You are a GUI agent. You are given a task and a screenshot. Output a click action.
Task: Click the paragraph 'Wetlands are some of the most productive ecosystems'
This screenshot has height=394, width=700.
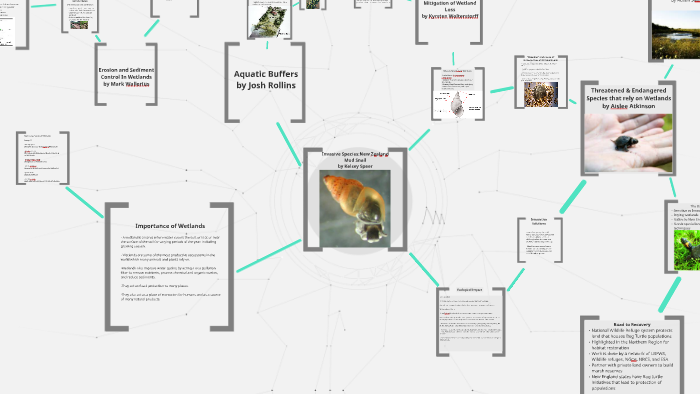click(x=168, y=257)
